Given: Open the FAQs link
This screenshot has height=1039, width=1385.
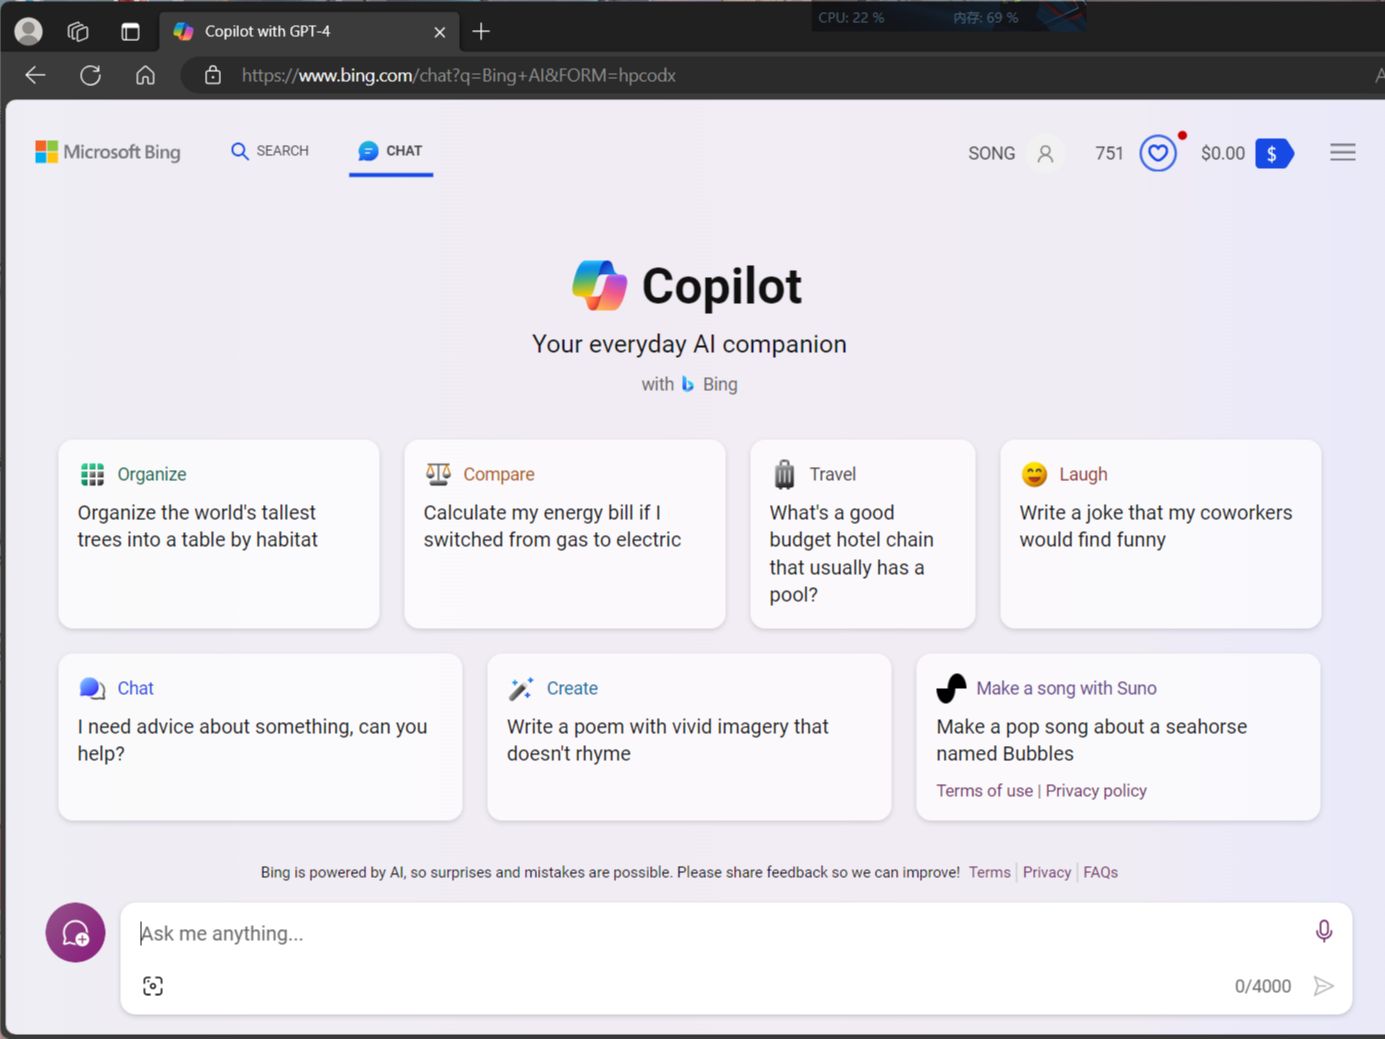Looking at the screenshot, I should 1100,872.
